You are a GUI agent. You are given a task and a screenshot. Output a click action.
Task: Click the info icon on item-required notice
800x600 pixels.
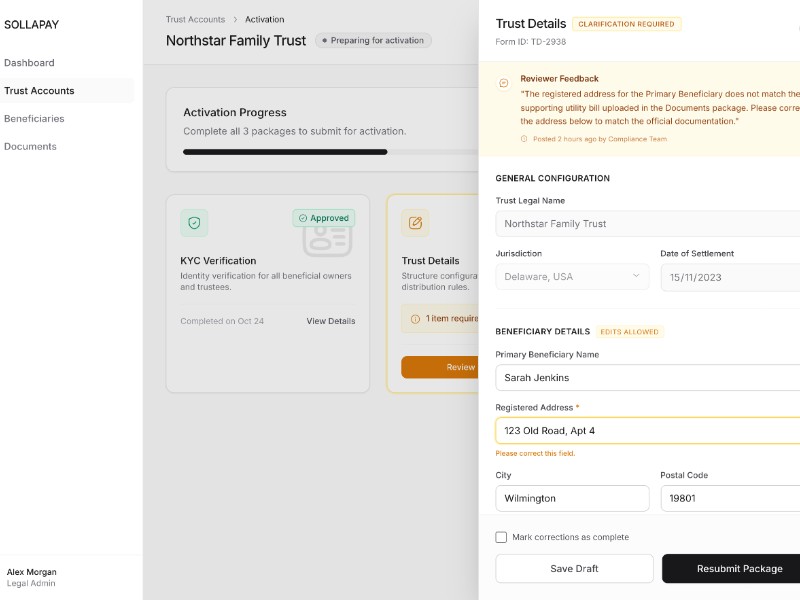coord(415,319)
